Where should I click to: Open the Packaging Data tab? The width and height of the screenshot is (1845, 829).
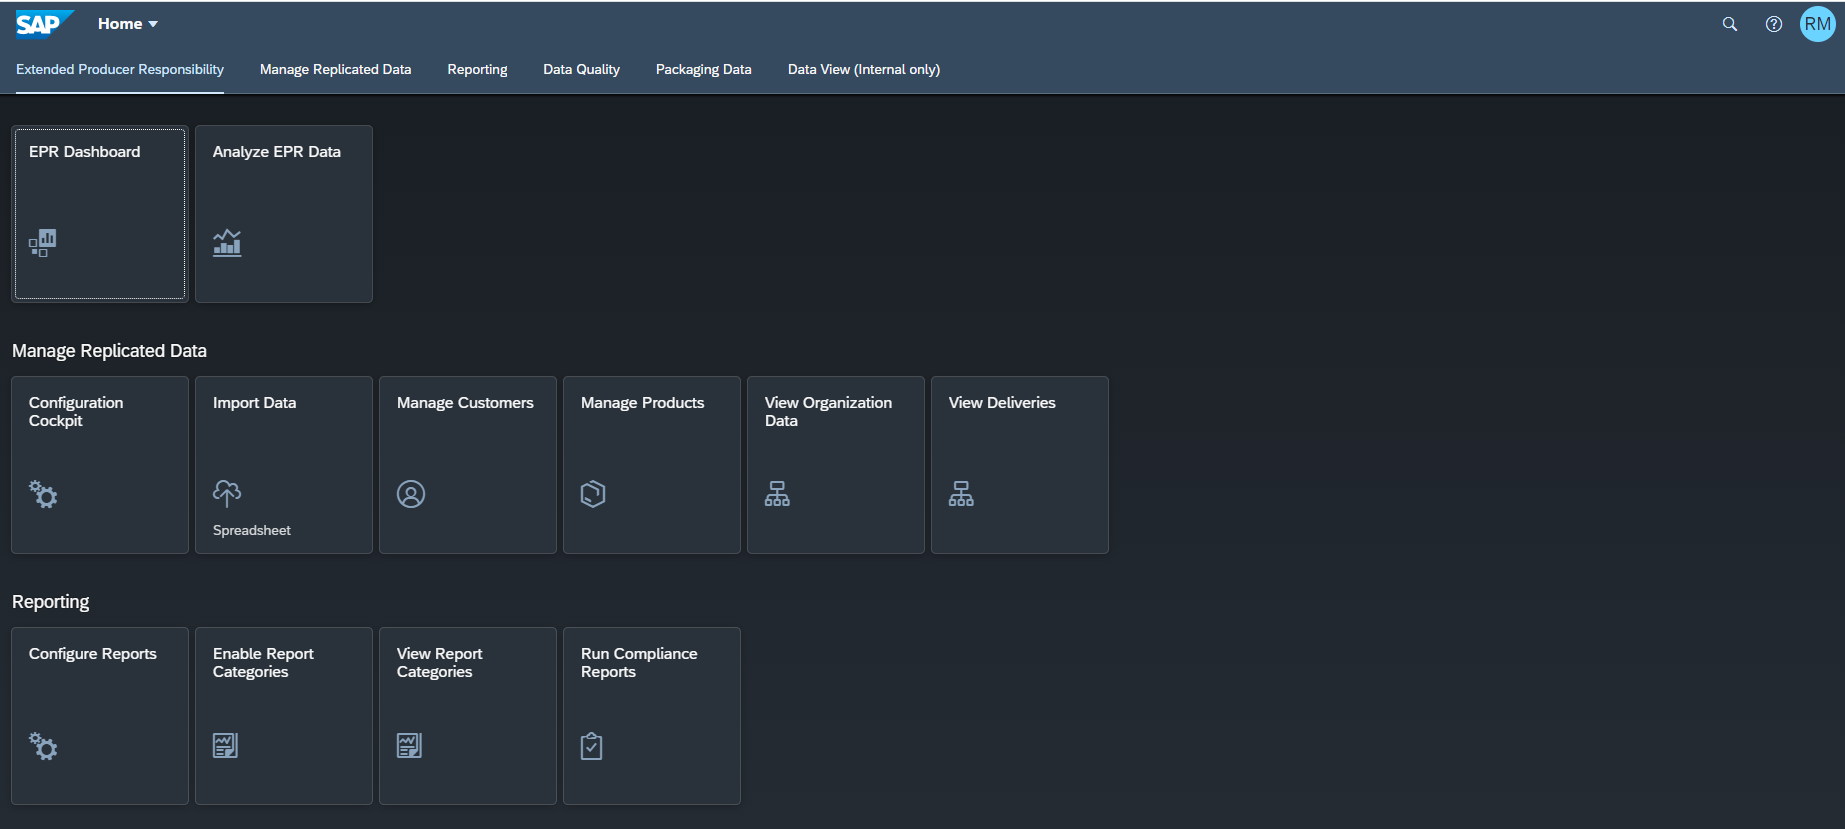click(703, 69)
